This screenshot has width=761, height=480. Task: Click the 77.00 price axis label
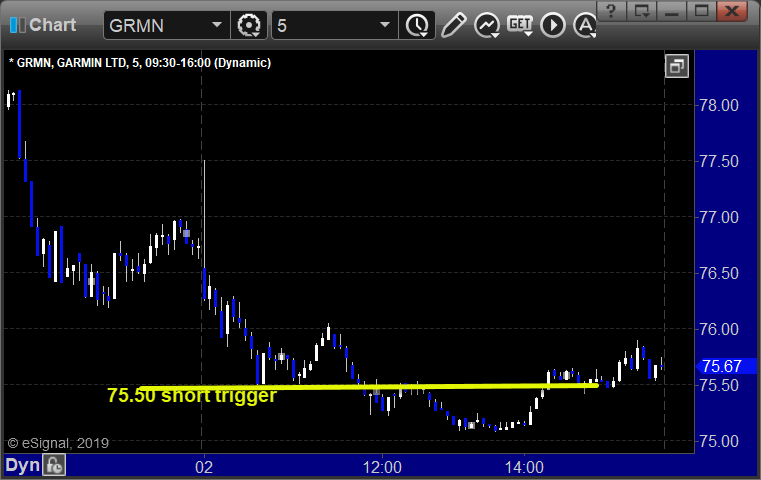click(719, 217)
